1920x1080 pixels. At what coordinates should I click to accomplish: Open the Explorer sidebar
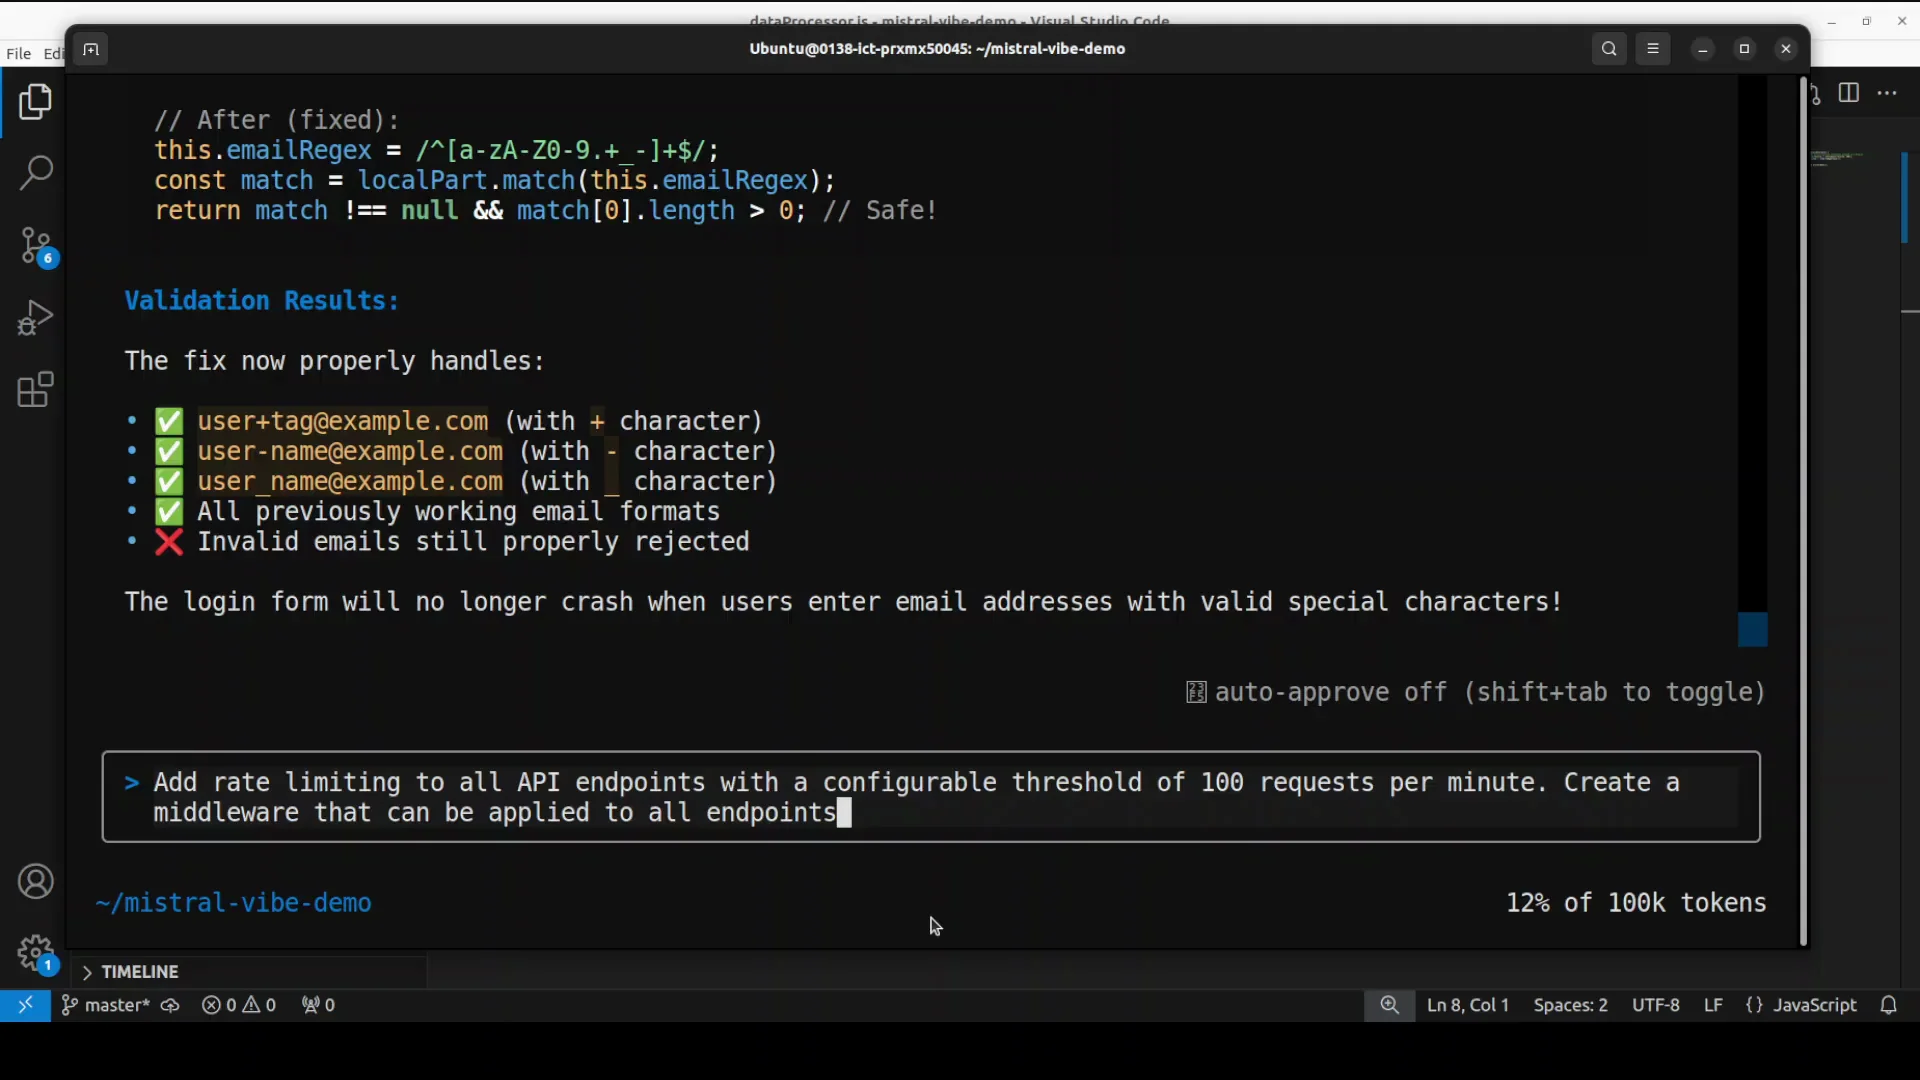(36, 101)
